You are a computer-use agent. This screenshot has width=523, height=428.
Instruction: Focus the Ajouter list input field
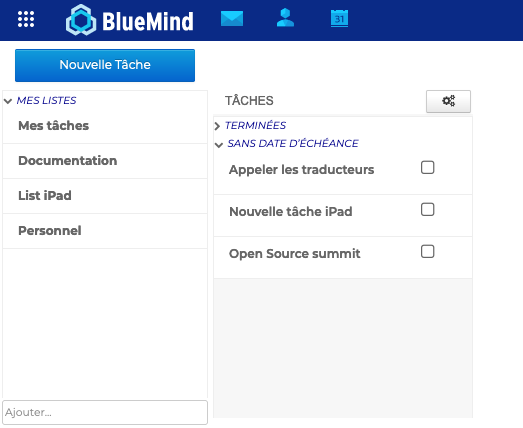105,412
